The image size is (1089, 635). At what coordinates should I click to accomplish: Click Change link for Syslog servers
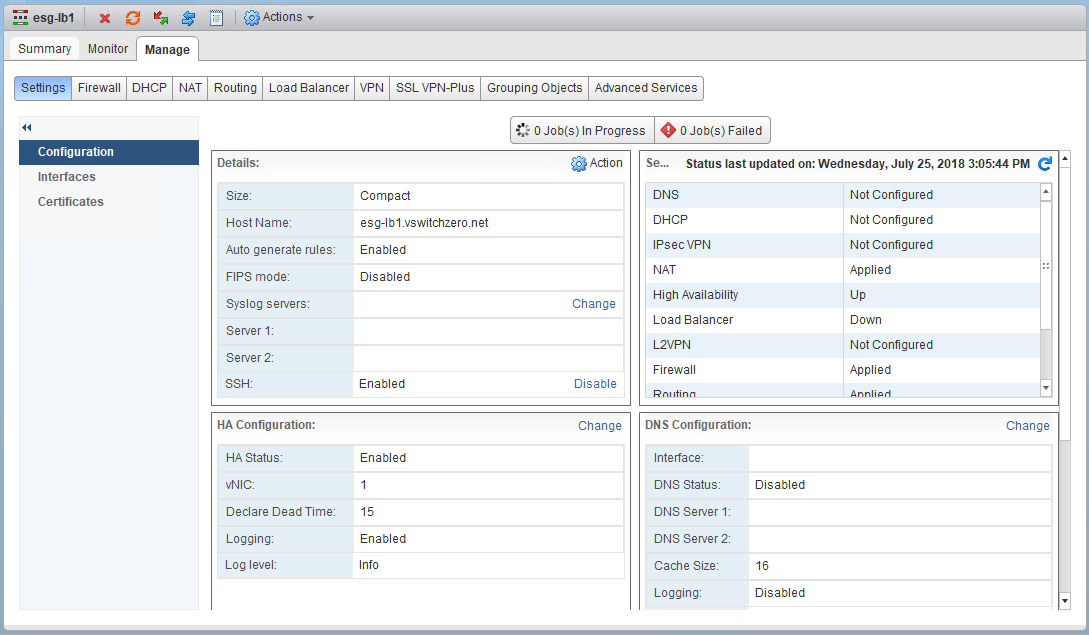(594, 304)
